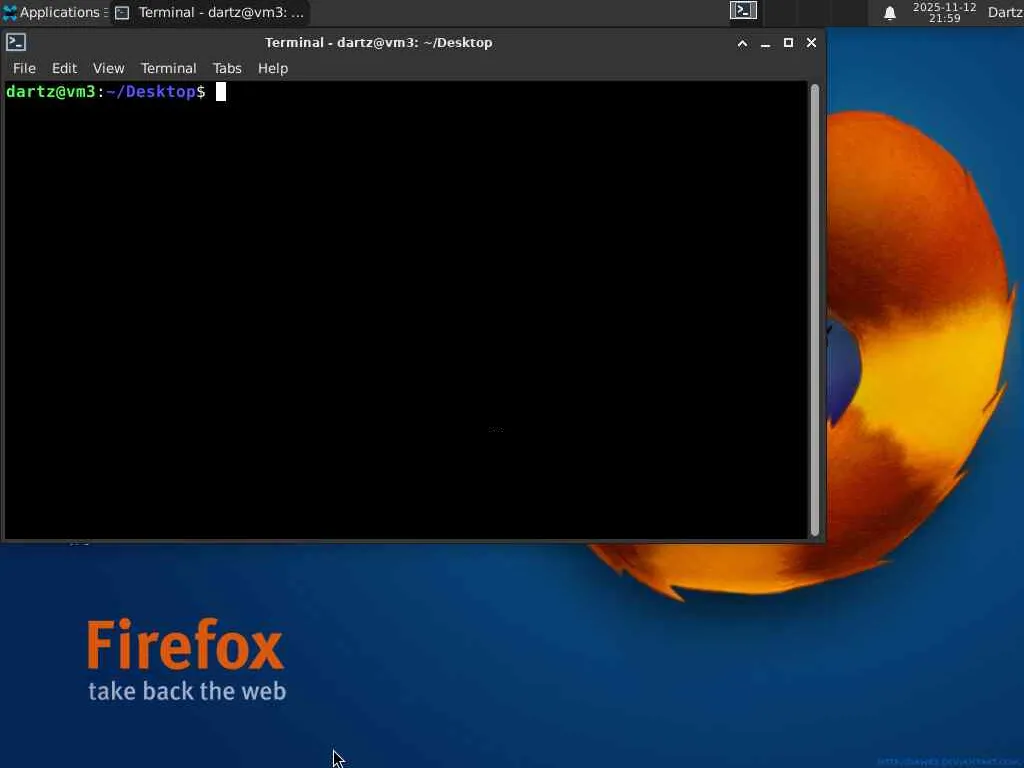
Task: Click the terminal icon in window title bar
Action: coord(16,42)
